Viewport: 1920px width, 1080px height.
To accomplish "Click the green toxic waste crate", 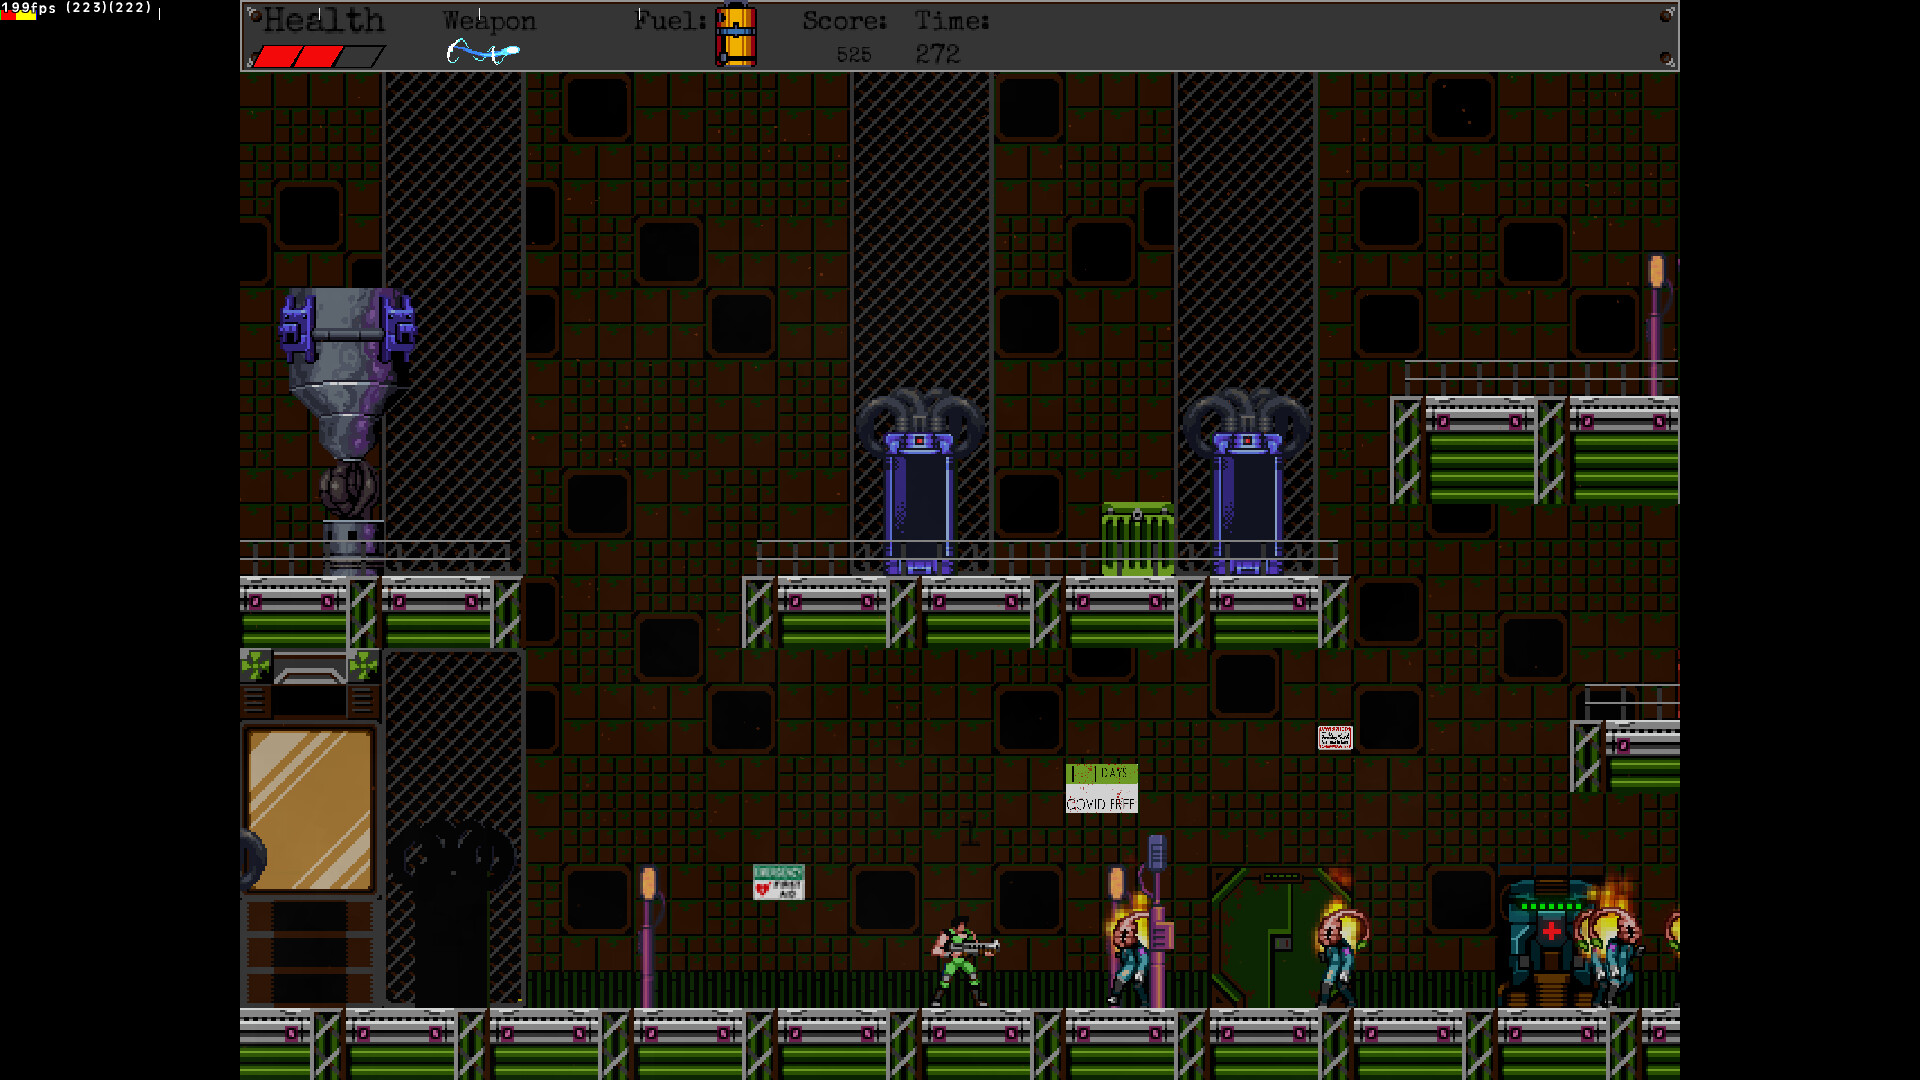I will click(x=1137, y=539).
